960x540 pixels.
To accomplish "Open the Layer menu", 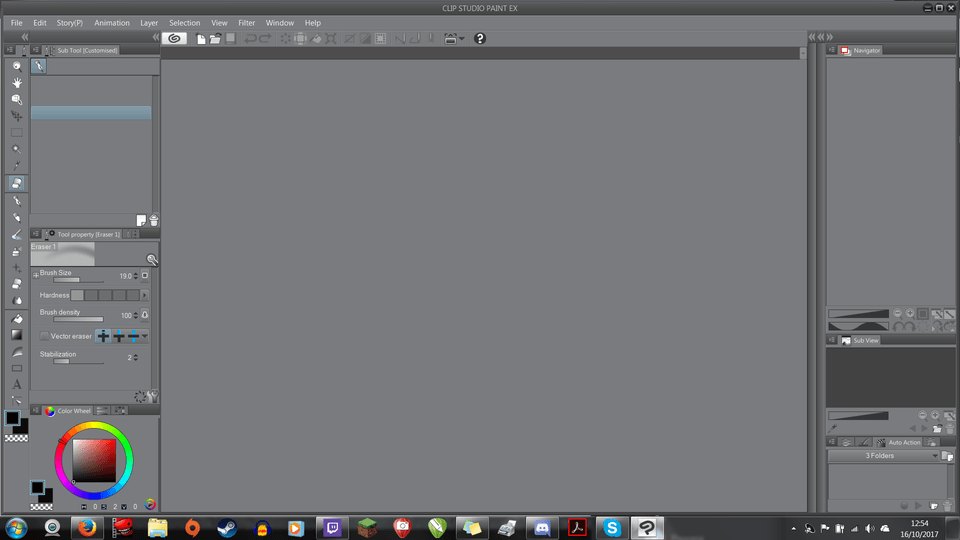I will [149, 23].
